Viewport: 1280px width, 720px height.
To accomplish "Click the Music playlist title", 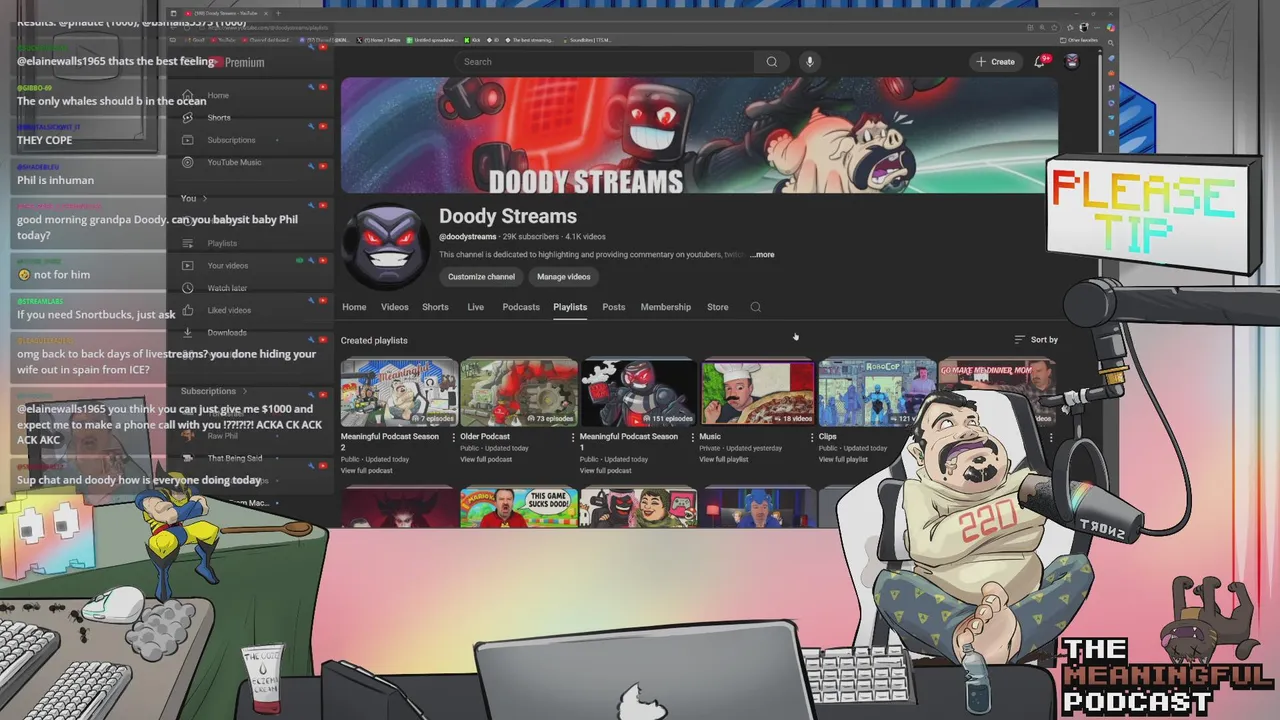I will [x=710, y=437].
